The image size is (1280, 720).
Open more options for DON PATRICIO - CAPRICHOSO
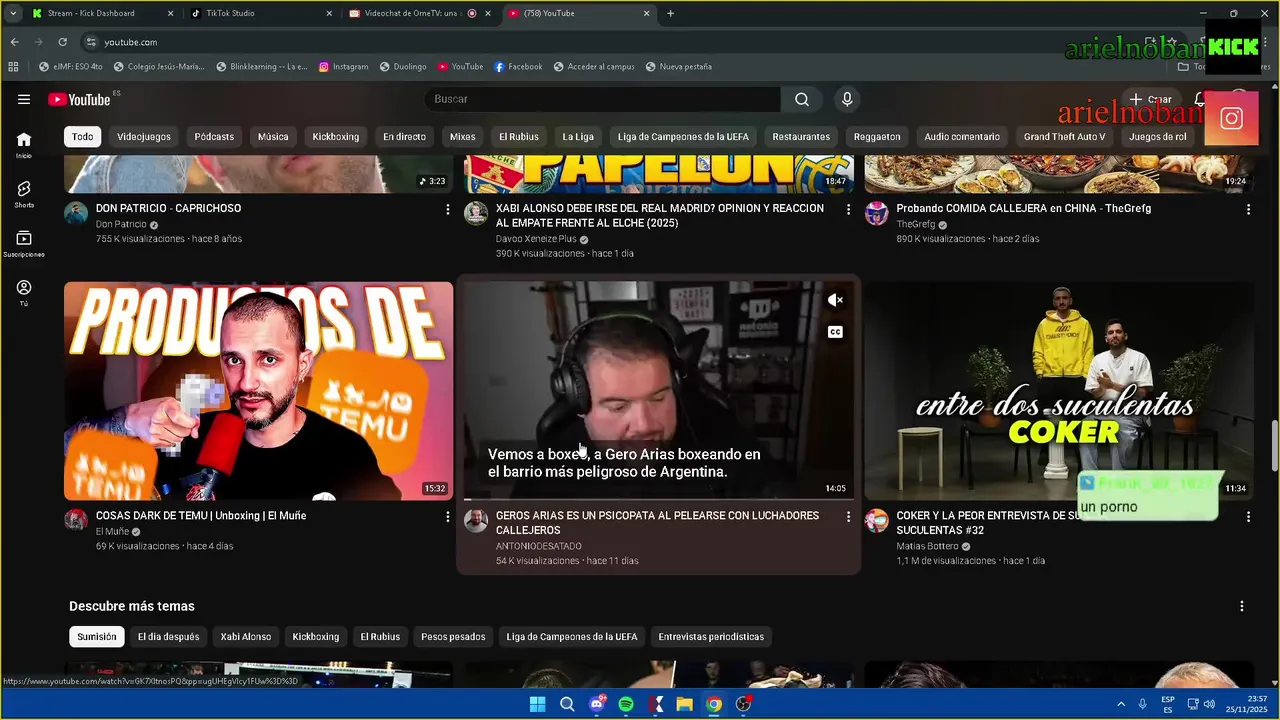447,209
